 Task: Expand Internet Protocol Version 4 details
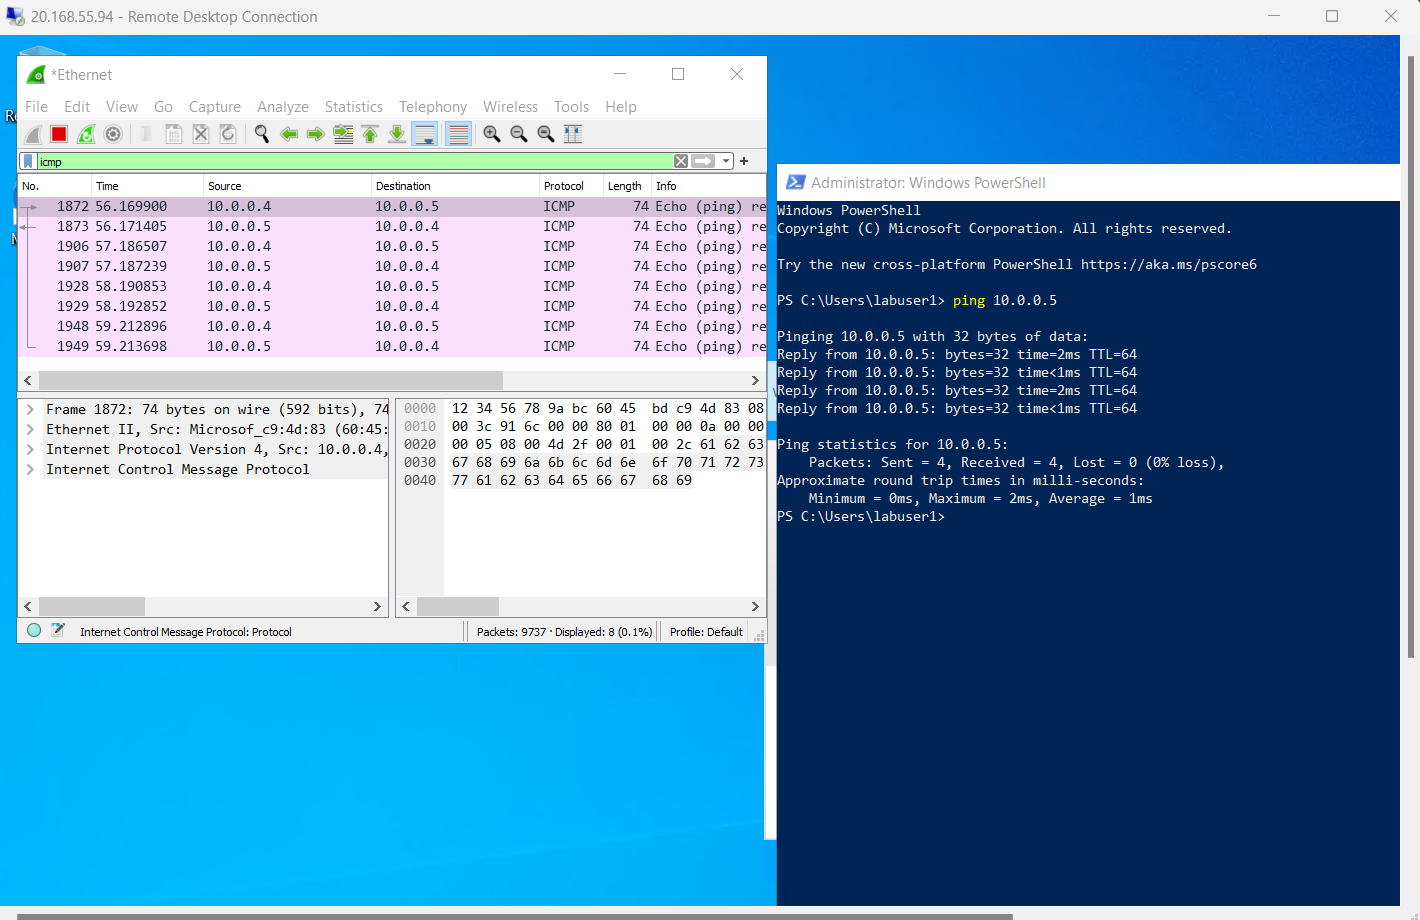(31, 449)
